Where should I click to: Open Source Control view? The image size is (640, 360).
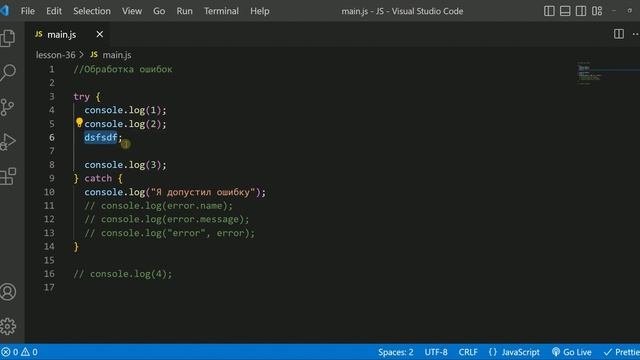click(x=8, y=107)
